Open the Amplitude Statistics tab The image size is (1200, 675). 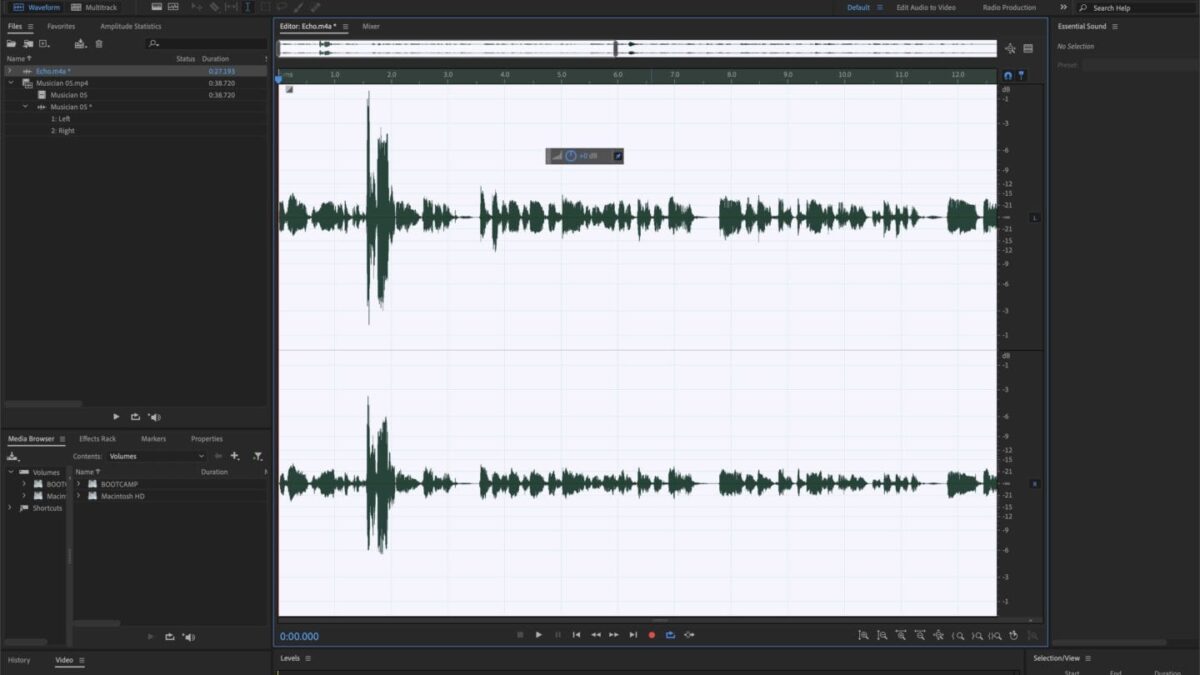click(x=130, y=26)
